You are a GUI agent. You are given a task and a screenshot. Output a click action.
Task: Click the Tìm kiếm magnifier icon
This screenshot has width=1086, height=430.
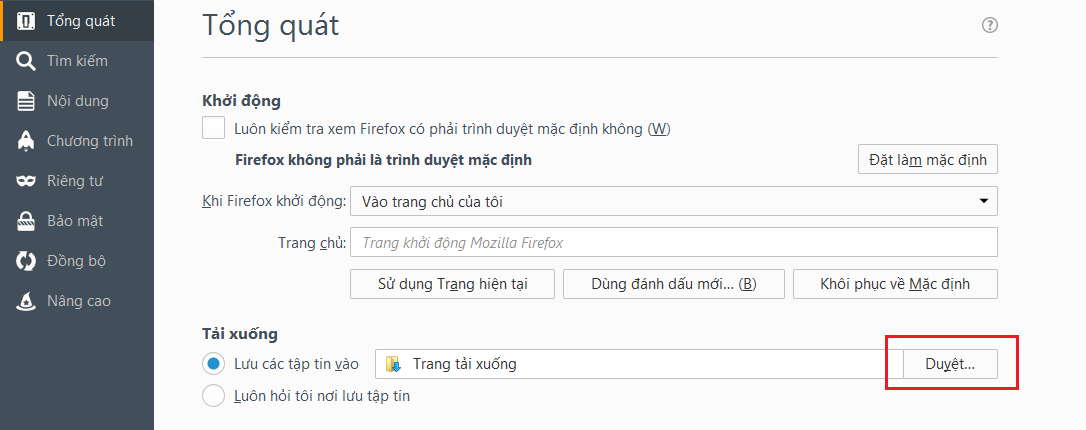[x=27, y=61]
